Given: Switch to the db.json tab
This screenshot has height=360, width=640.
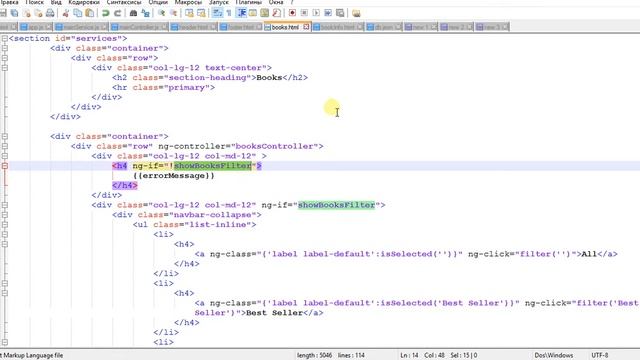Looking at the screenshot, I should point(384,27).
